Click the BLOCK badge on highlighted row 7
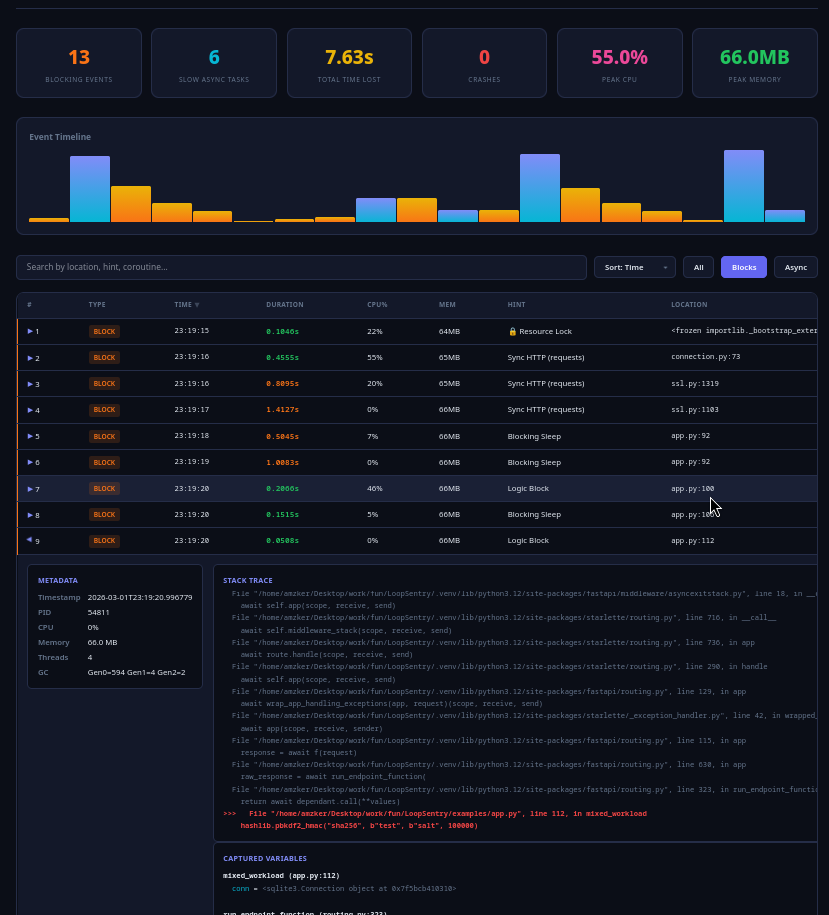This screenshot has height=915, width=829. pos(104,488)
